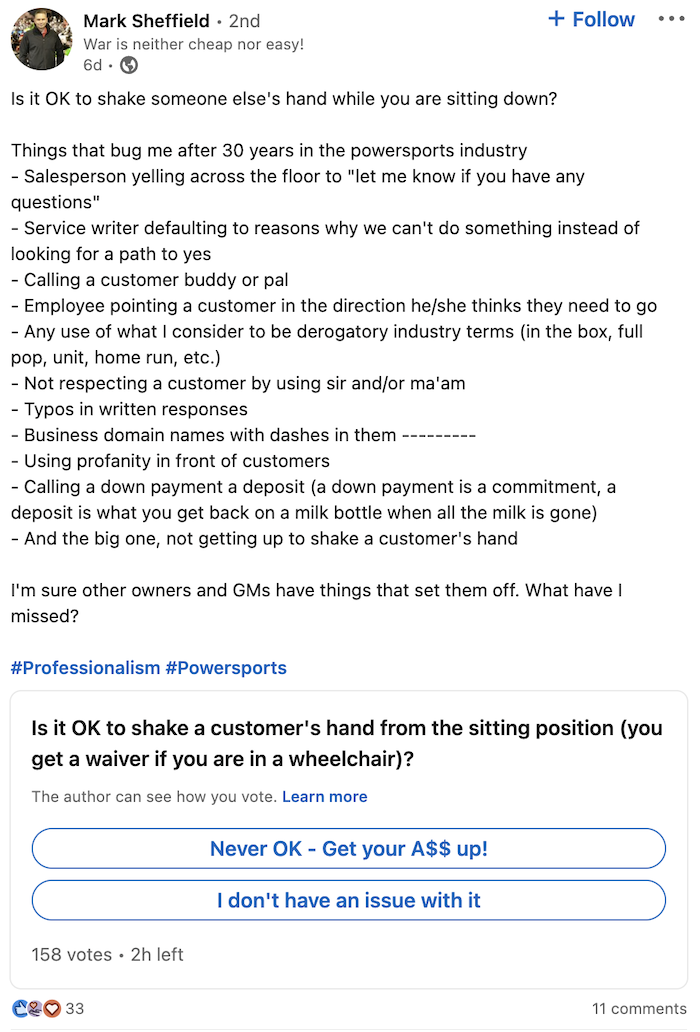The width and height of the screenshot is (700, 1032).
Task: Click the "War is neither cheap nor easy!" tagline
Action: tap(194, 44)
